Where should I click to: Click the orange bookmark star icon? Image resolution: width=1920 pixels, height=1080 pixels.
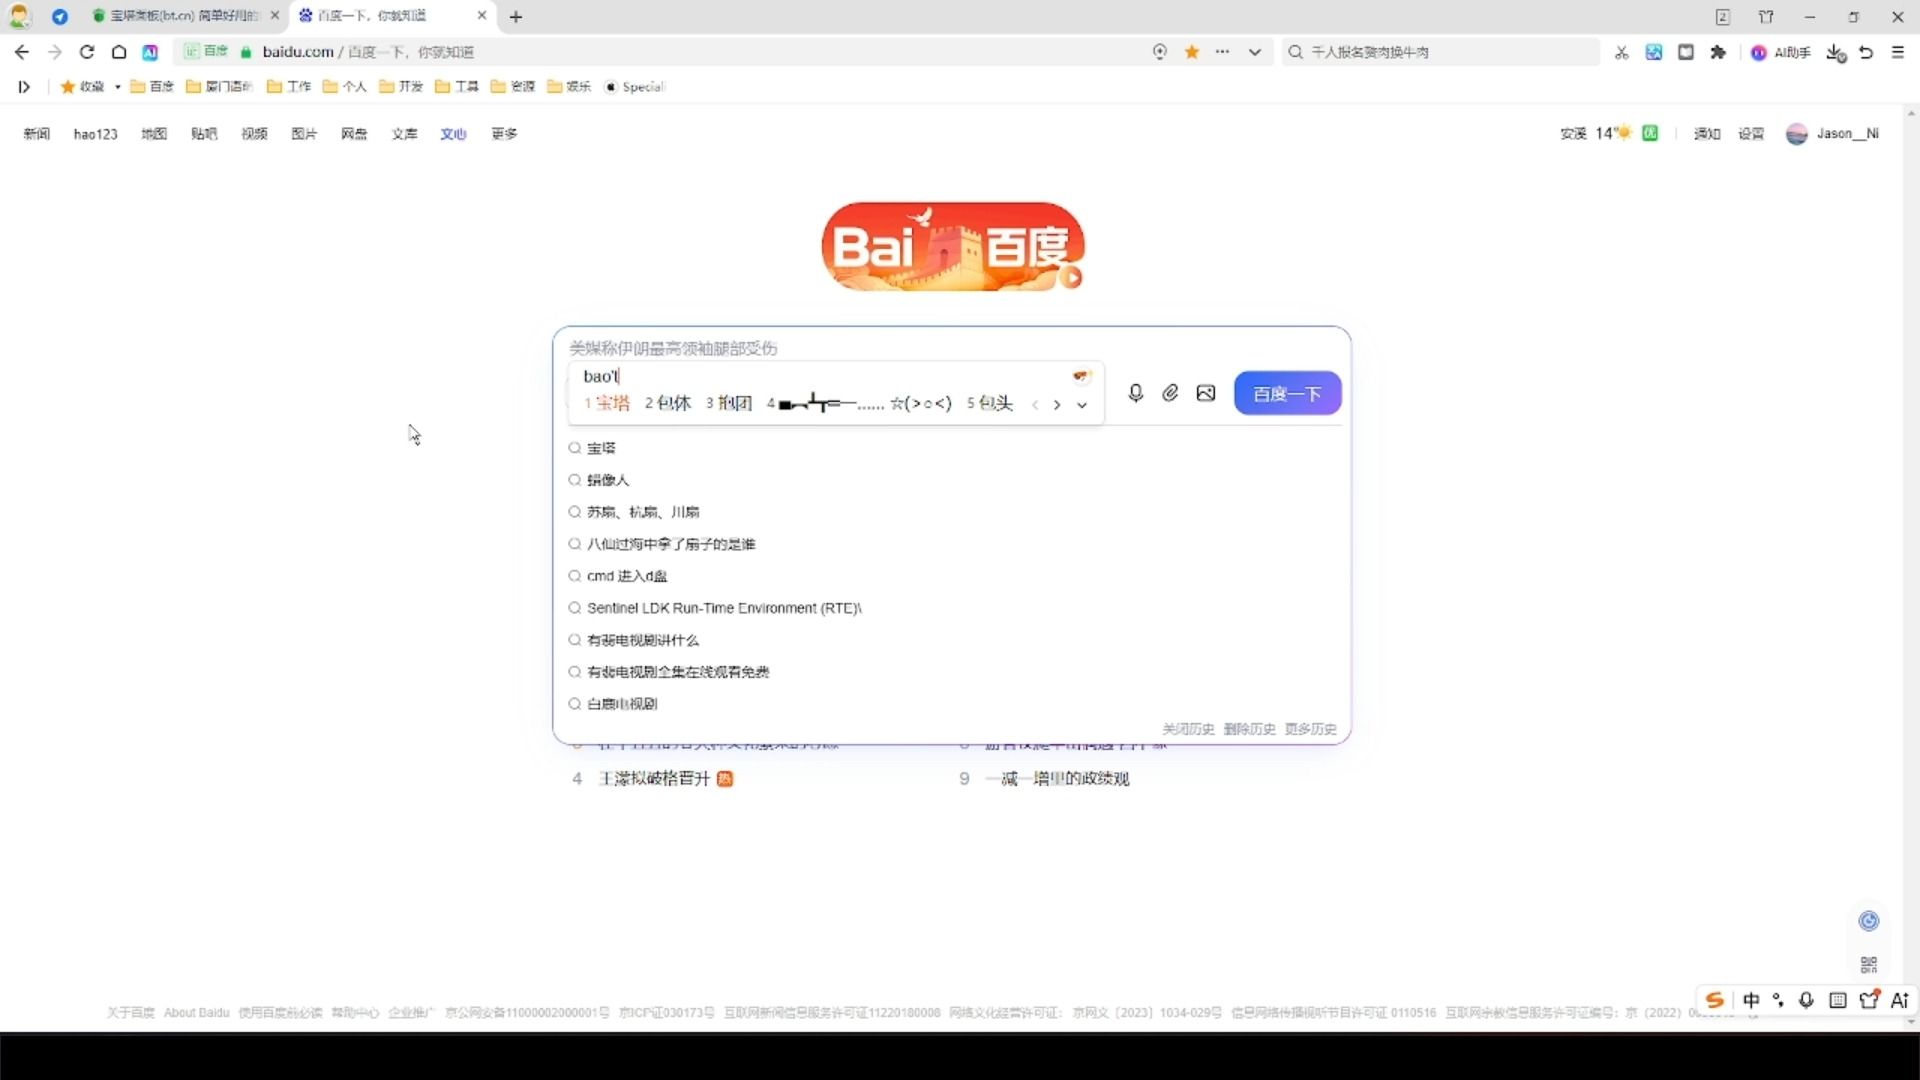(1192, 52)
